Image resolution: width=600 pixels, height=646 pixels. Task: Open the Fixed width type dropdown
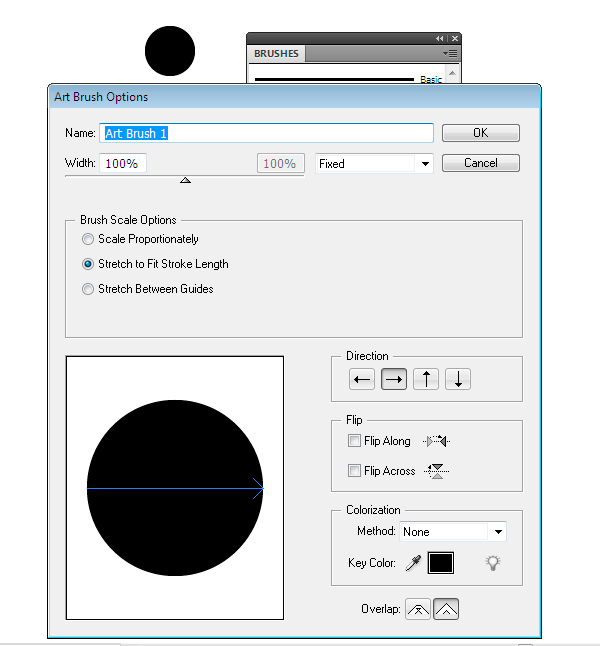(x=374, y=164)
